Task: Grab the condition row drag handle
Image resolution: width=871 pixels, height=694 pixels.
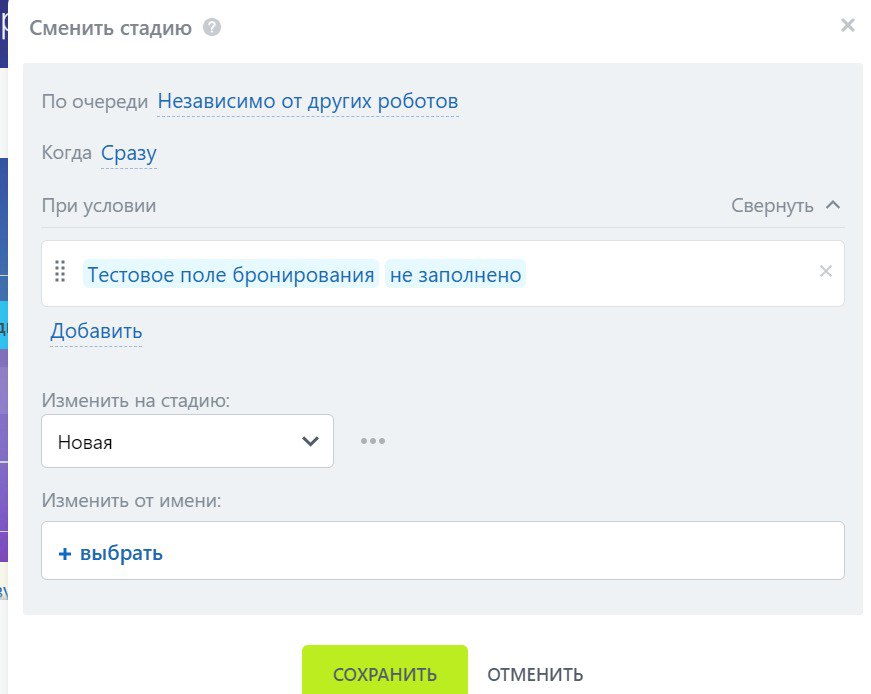Action: [x=60, y=272]
